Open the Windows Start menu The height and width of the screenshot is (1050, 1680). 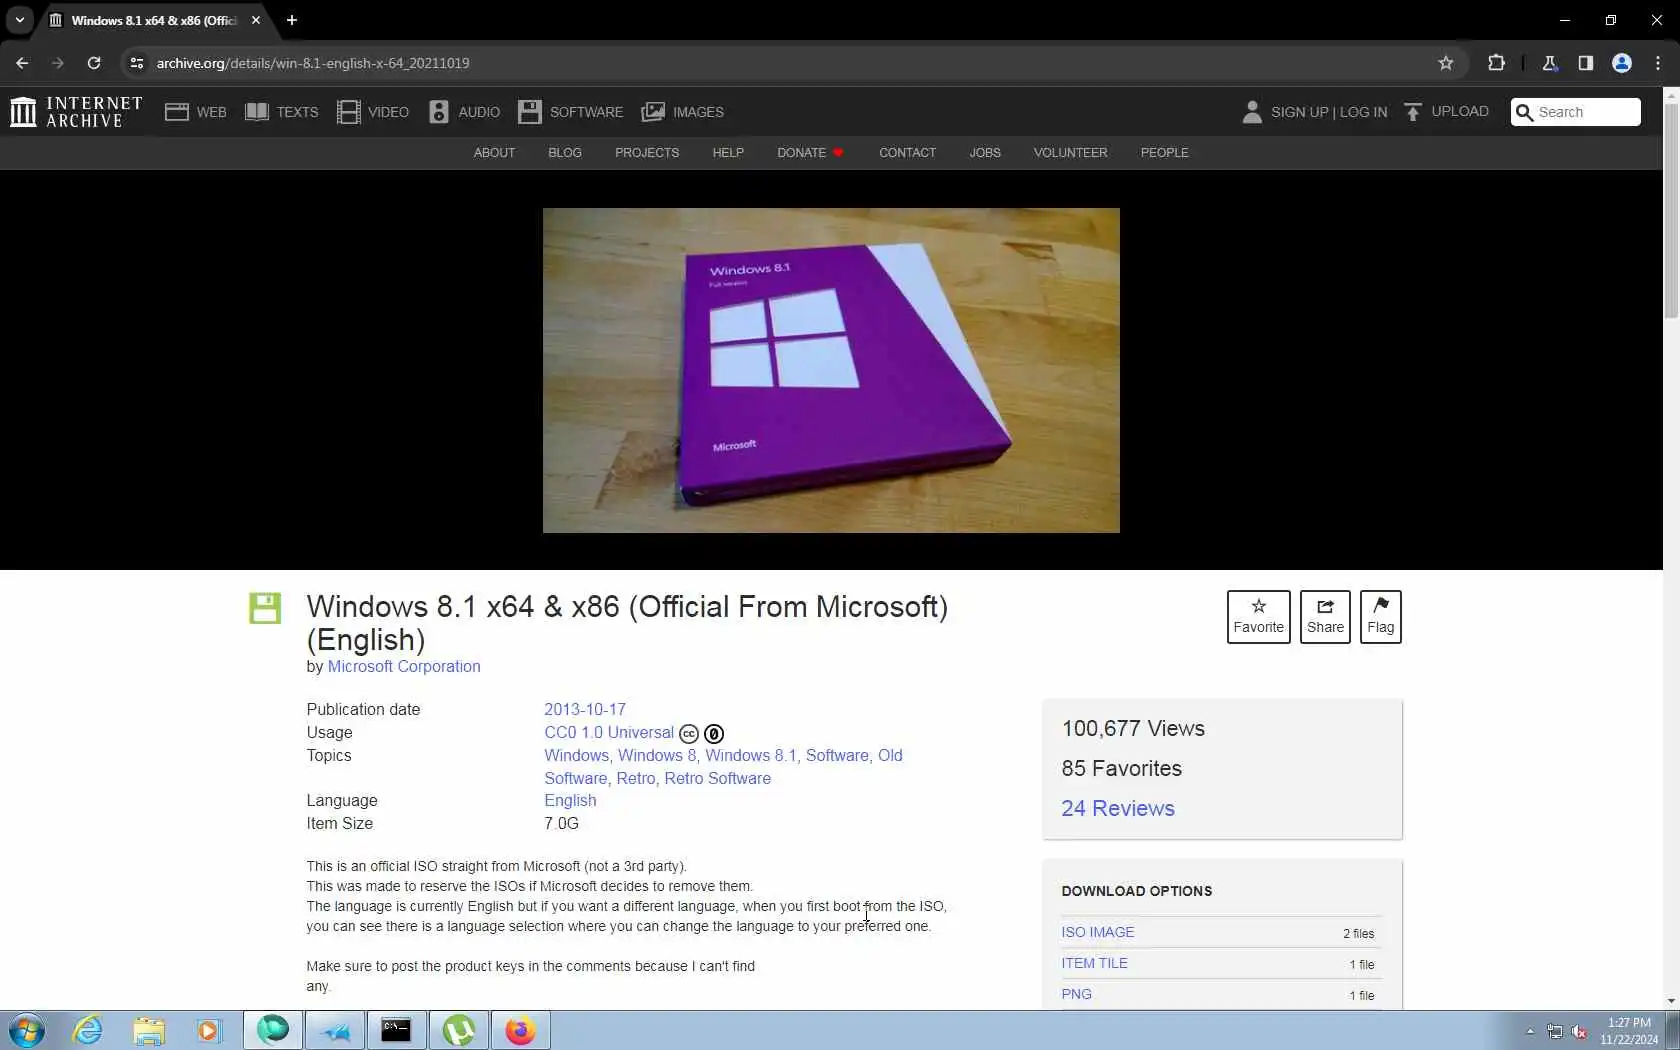coord(27,1030)
